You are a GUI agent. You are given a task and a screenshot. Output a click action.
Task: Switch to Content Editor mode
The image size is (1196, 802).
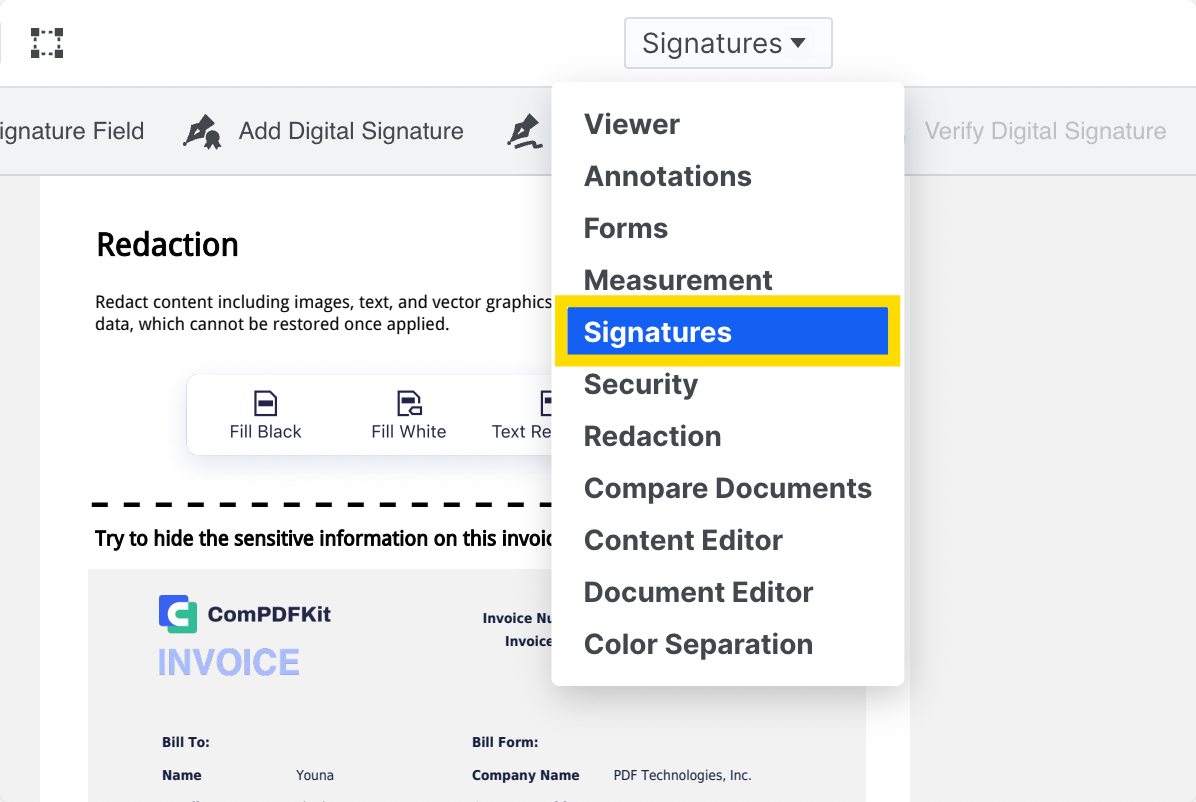tap(683, 540)
